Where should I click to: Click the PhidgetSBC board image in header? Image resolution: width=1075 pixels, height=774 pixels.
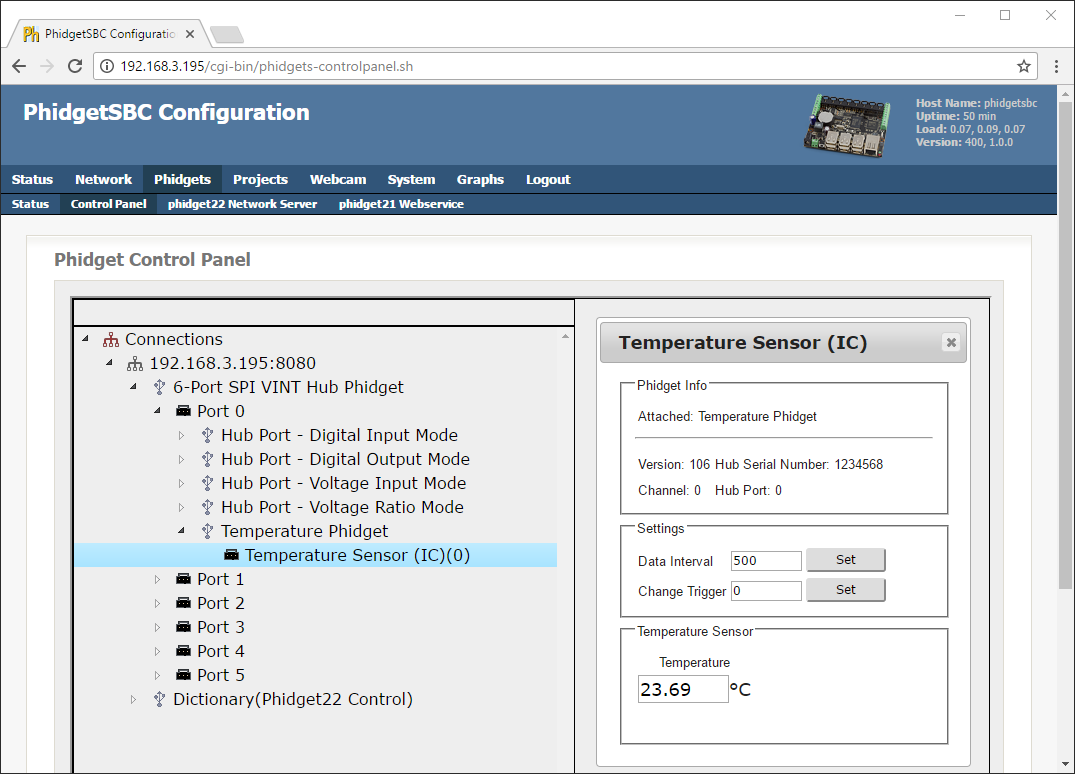tap(847, 125)
